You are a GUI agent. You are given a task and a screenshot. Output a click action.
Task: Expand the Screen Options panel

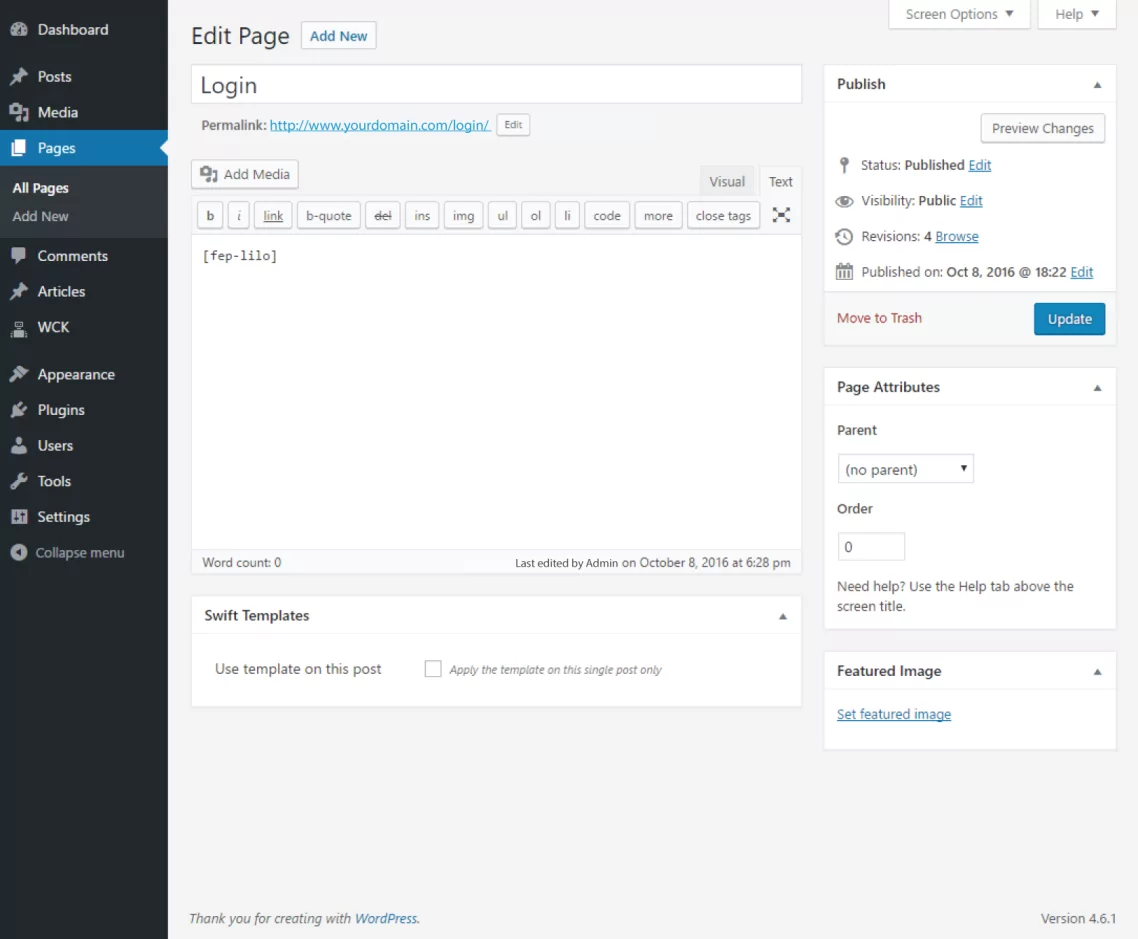[x=959, y=14]
